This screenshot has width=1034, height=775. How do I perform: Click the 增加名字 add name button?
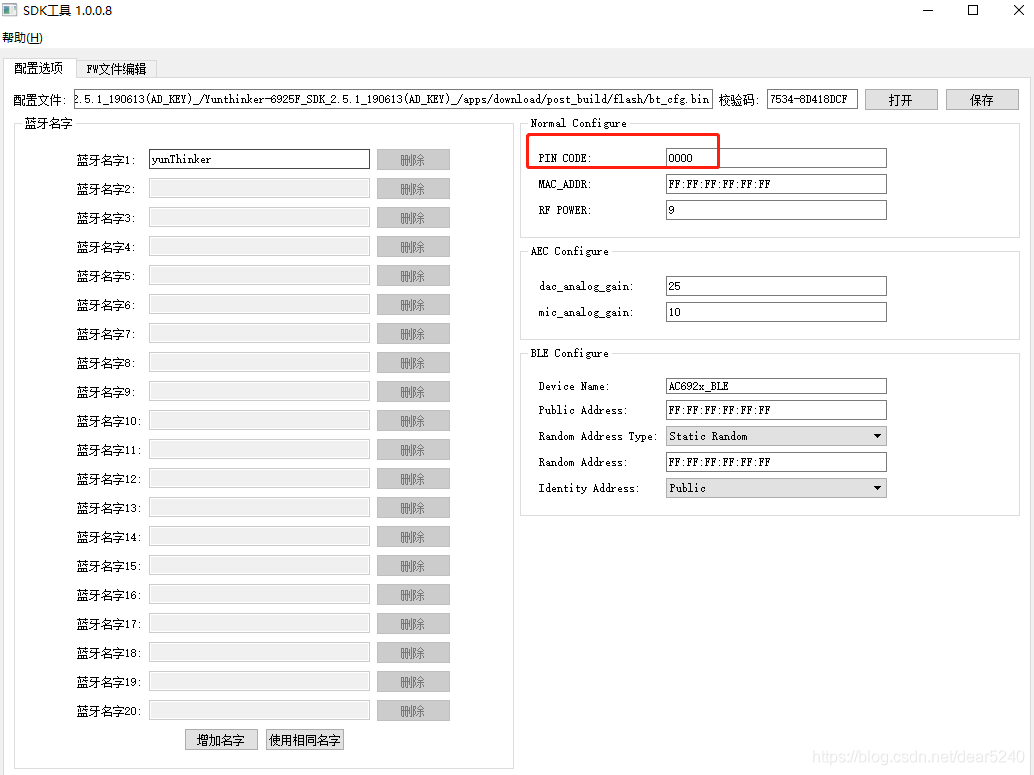coord(221,740)
